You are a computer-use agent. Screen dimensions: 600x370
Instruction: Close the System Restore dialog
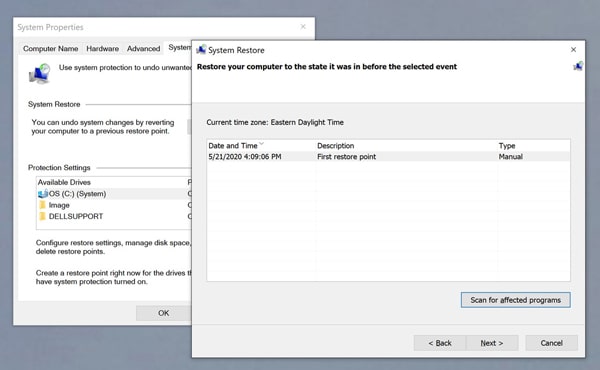pos(573,50)
